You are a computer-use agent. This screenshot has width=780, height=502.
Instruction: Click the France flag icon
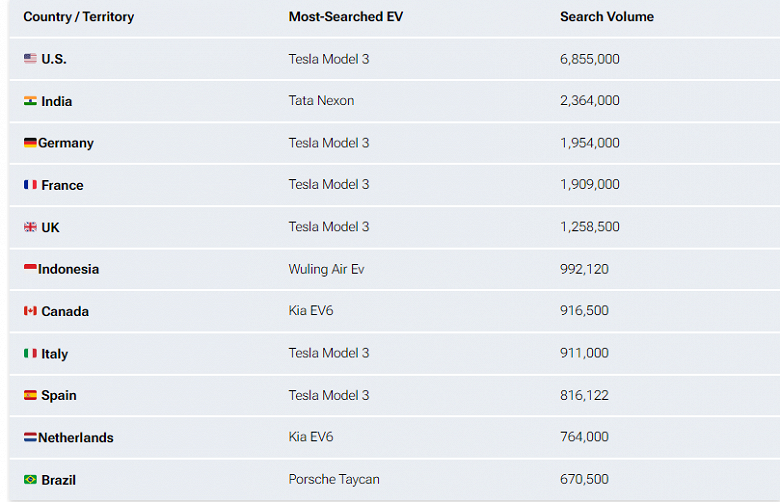[30, 185]
